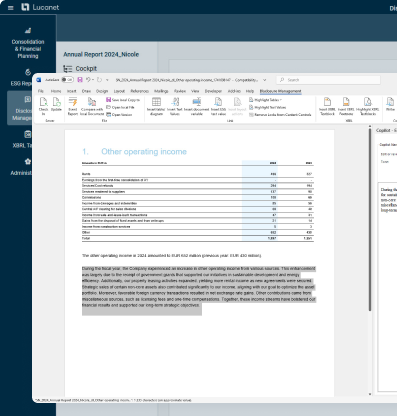Click the Insert table/diagram icon

click(156, 106)
